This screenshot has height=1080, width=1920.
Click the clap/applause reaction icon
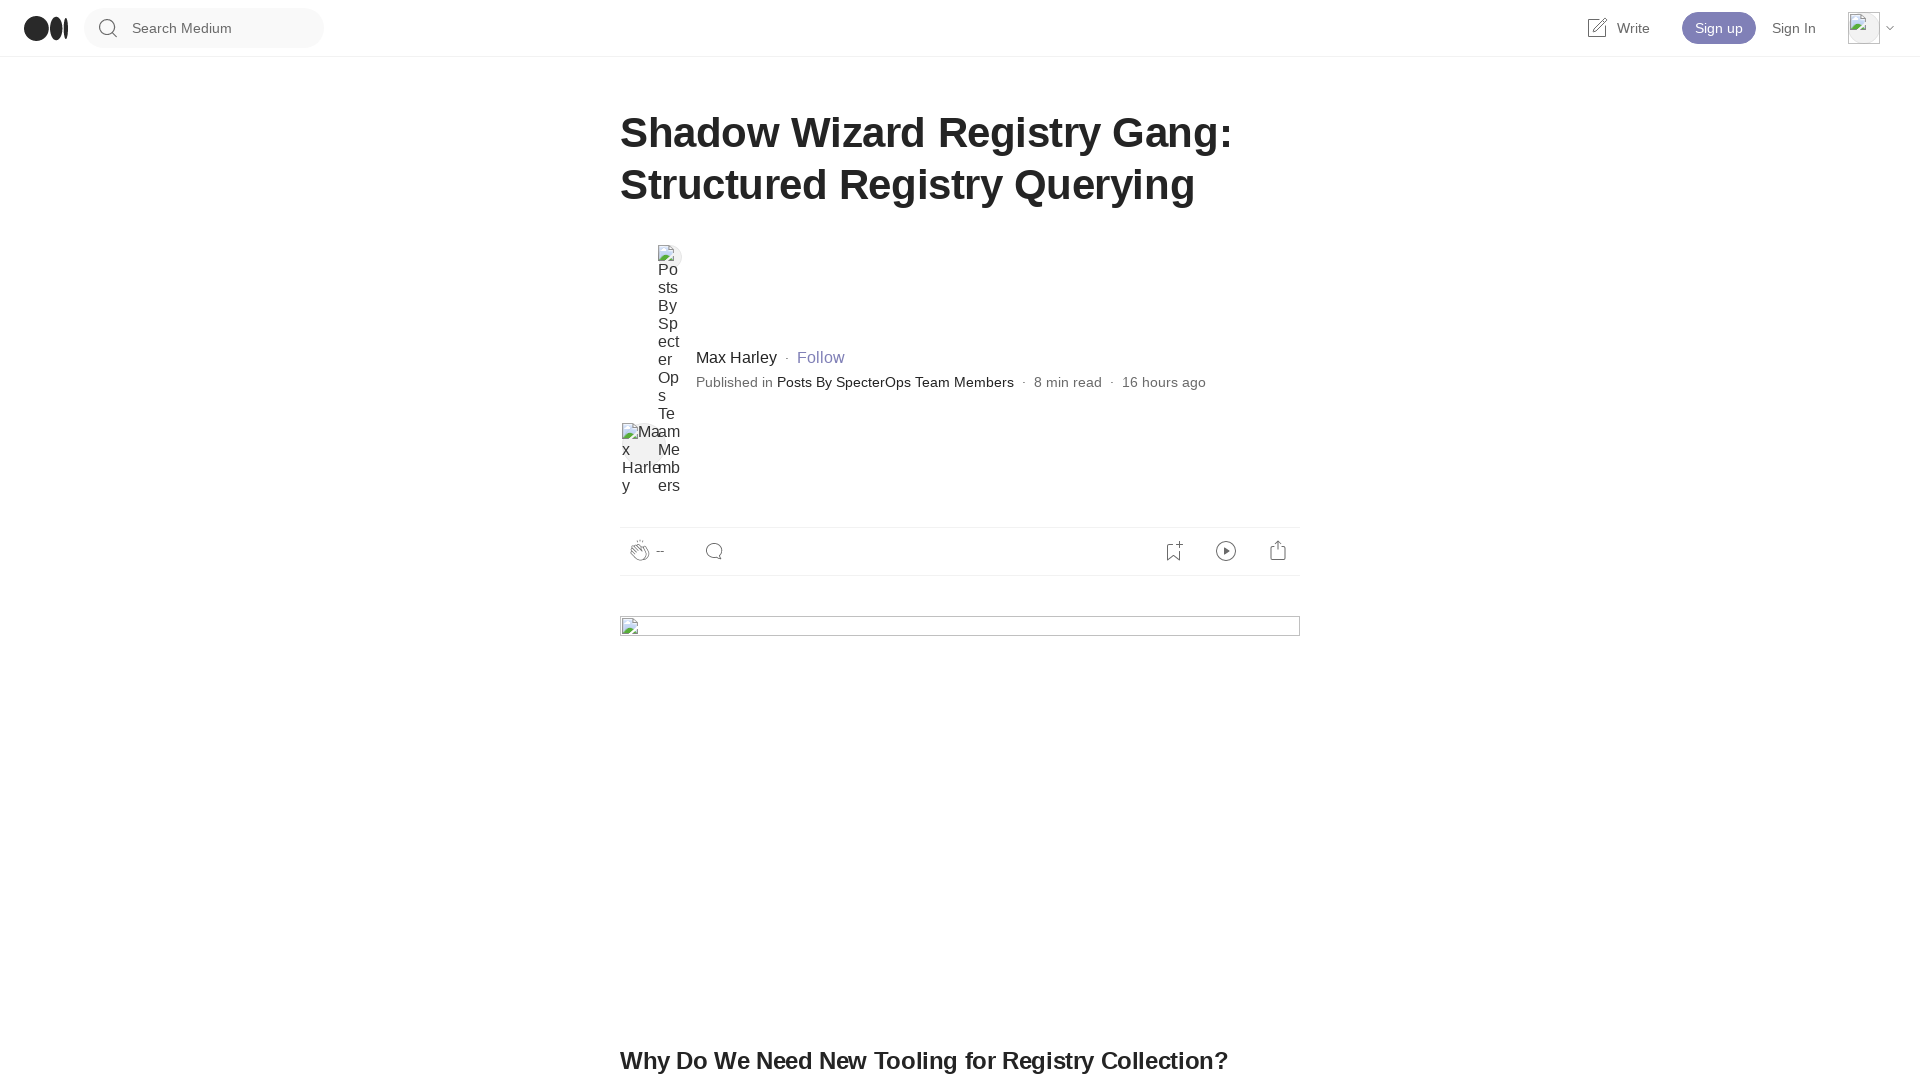[x=640, y=551]
